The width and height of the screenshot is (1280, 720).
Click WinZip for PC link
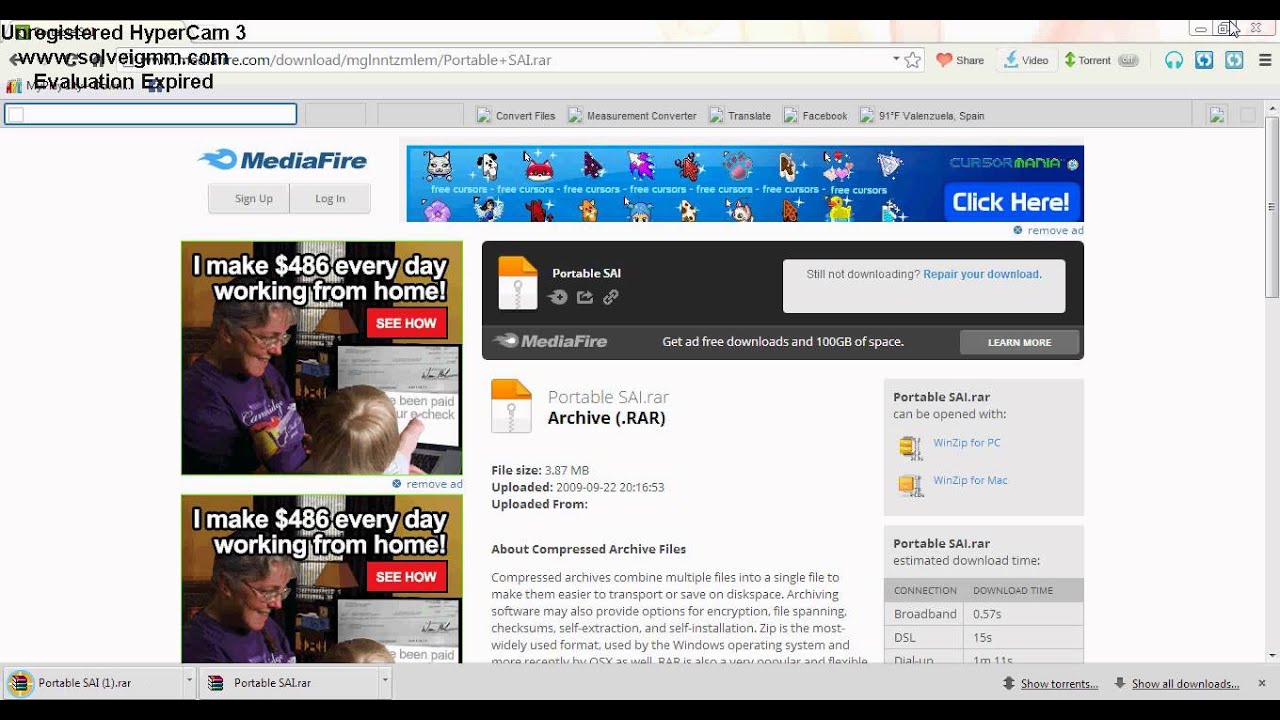(966, 443)
